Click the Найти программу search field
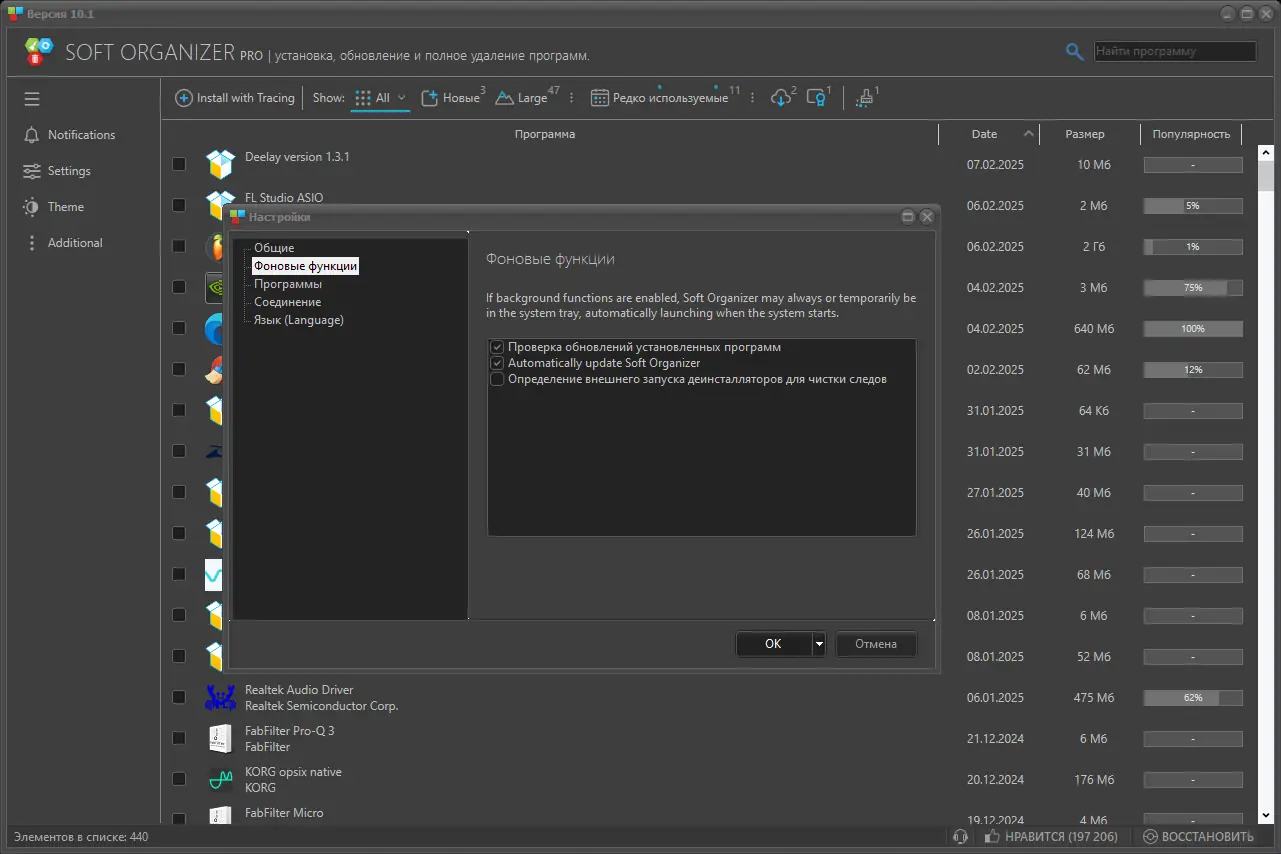The width and height of the screenshot is (1281, 854). 1175,51
